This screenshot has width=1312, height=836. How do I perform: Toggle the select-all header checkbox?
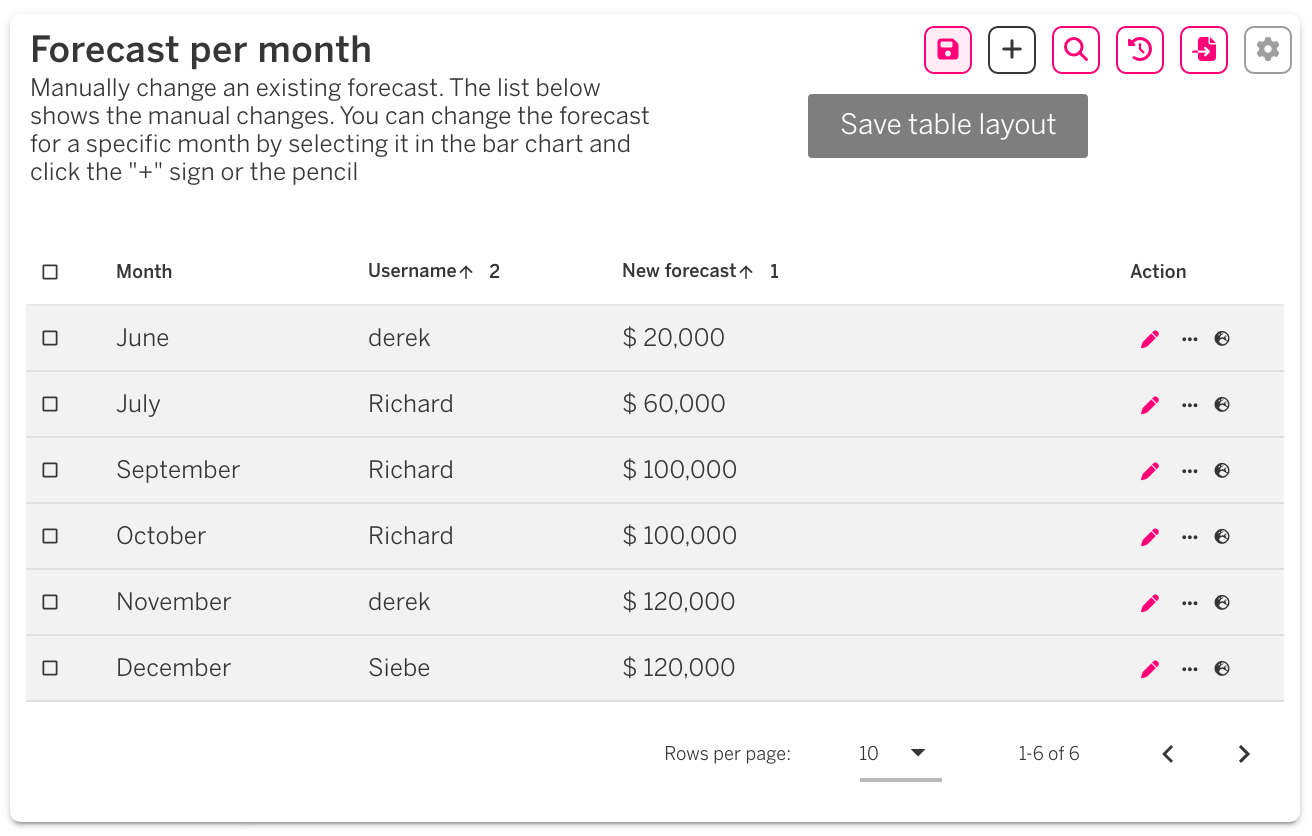(50, 272)
